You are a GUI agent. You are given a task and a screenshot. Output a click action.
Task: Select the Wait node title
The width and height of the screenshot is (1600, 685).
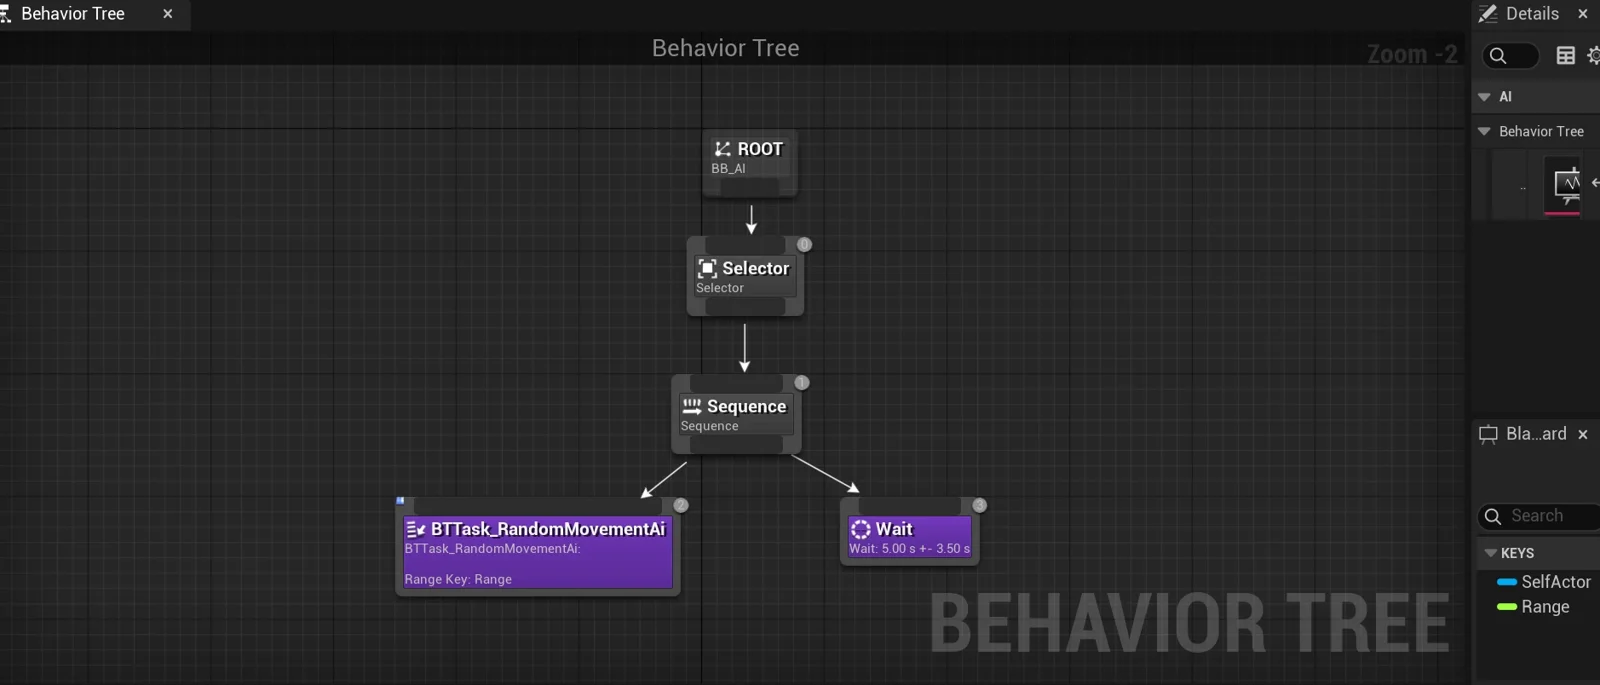coord(894,529)
